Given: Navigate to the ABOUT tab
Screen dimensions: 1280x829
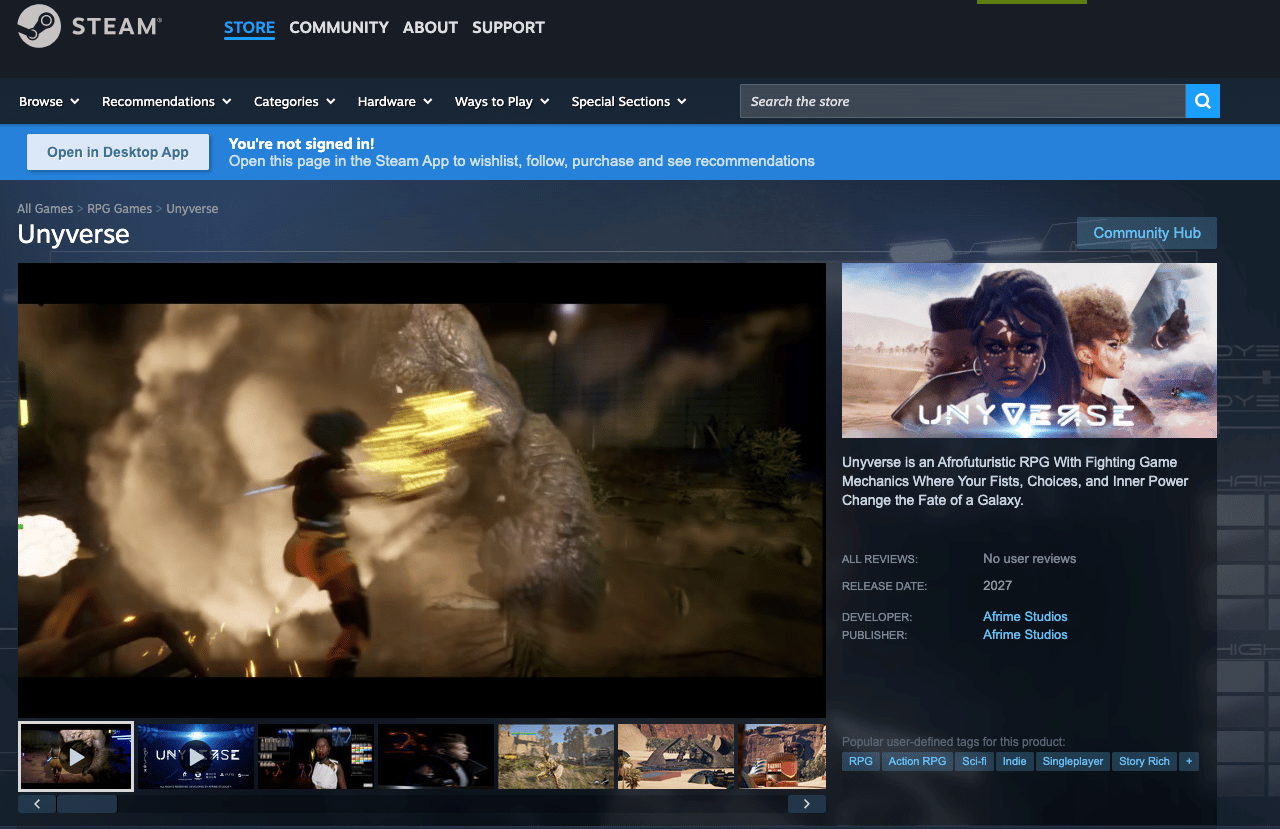Looking at the screenshot, I should coord(430,27).
